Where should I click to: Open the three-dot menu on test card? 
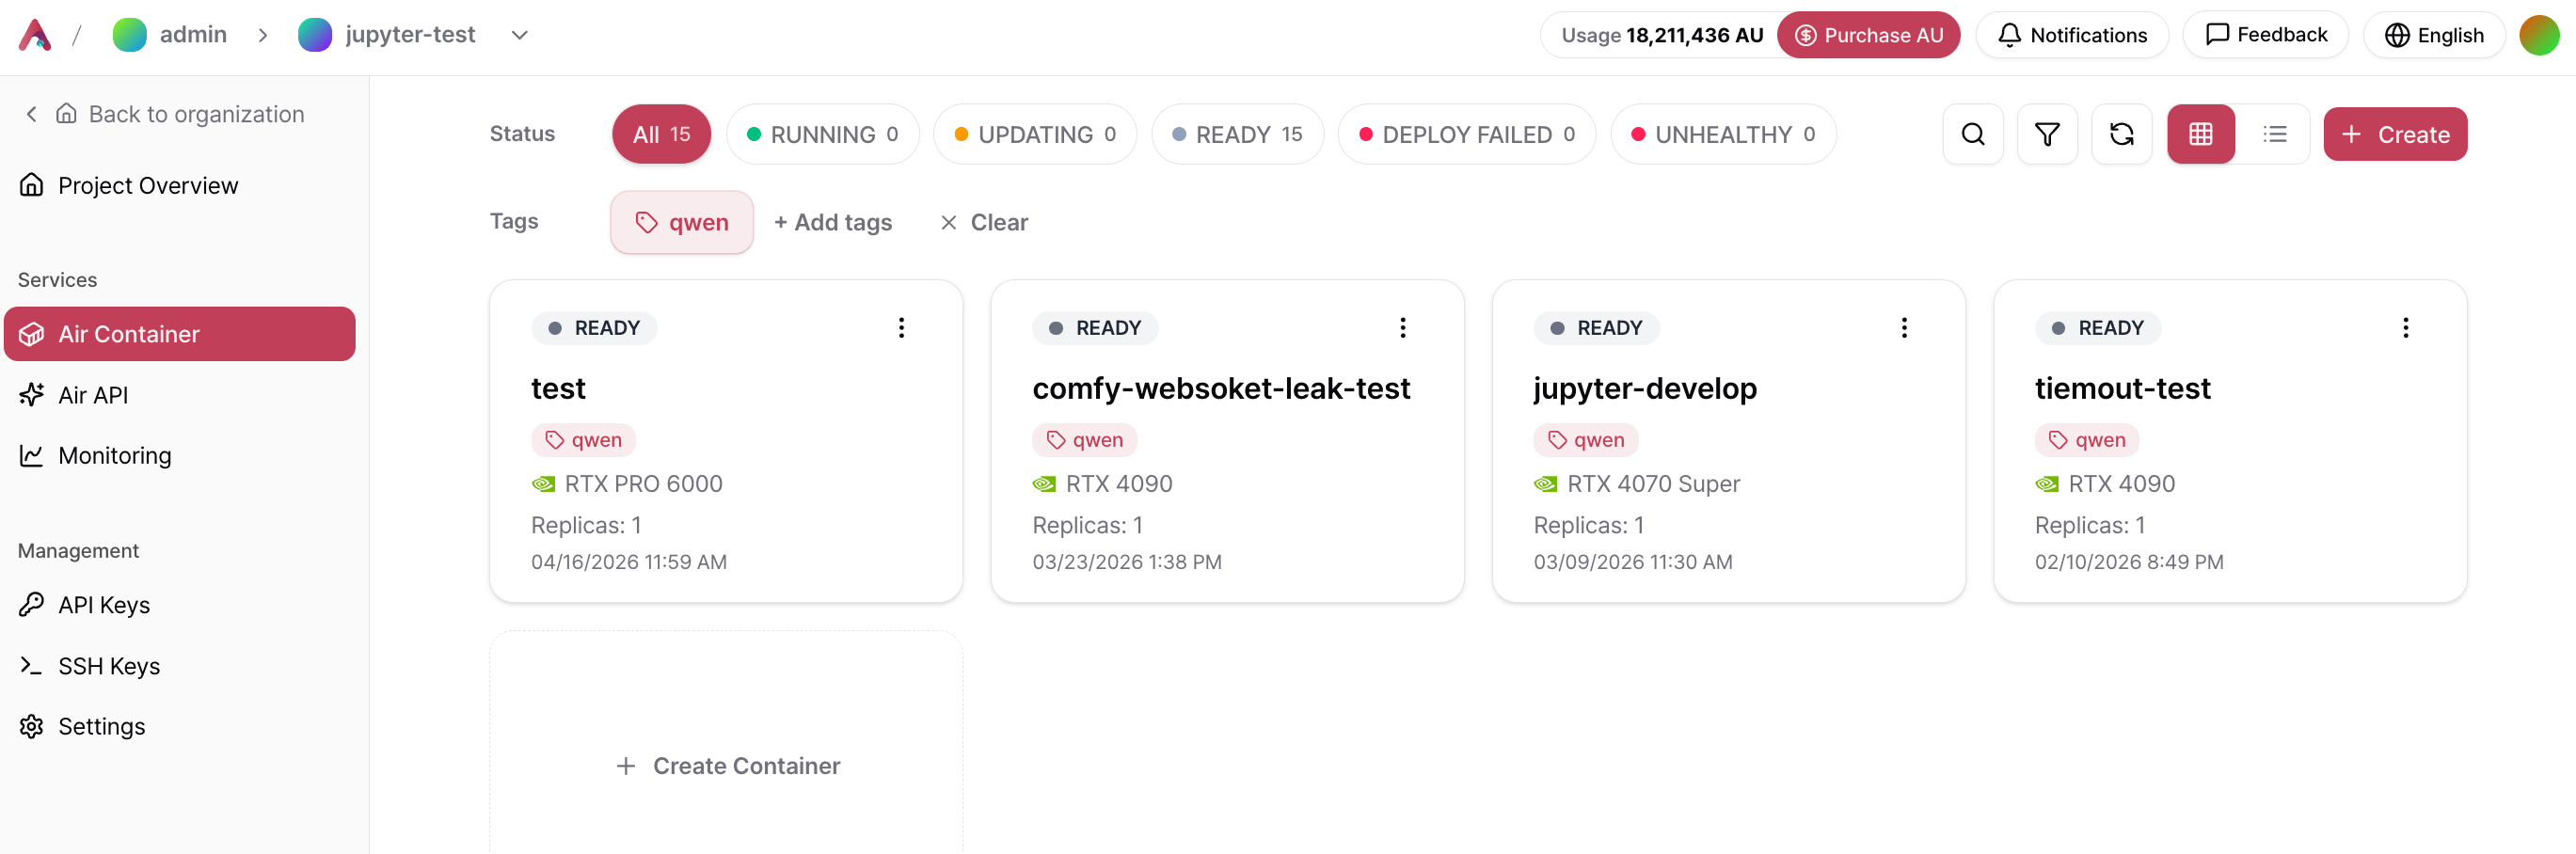pyautogui.click(x=901, y=328)
